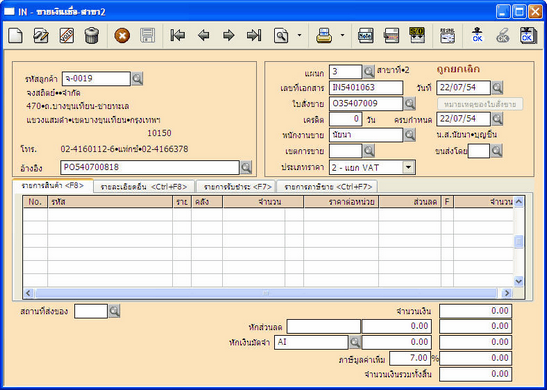This screenshot has width=547, height=390.
Task: Minimize the IN window
Action: pyautogui.click(x=503, y=12)
